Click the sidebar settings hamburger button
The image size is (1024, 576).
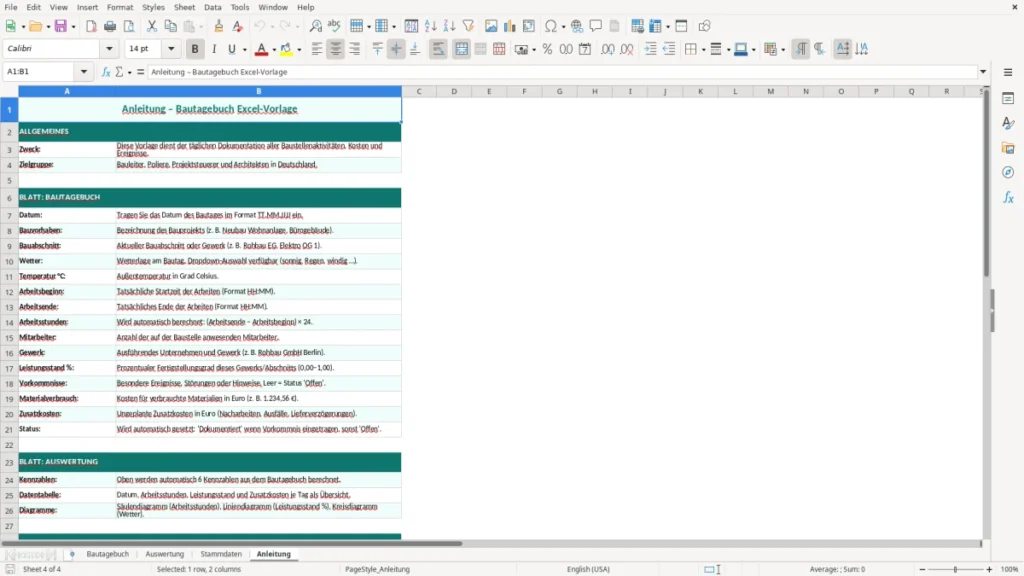[x=1008, y=72]
